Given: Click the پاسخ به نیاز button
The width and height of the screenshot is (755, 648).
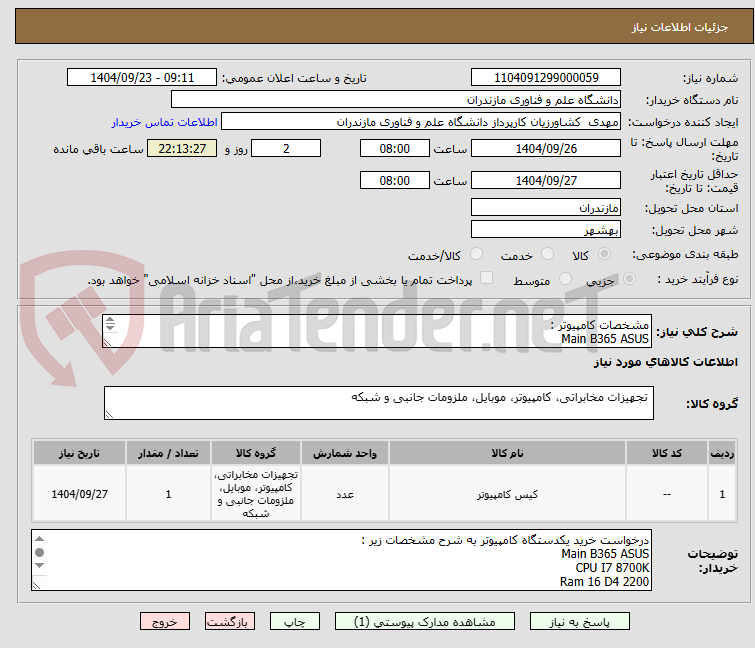Looking at the screenshot, I should click(579, 621).
